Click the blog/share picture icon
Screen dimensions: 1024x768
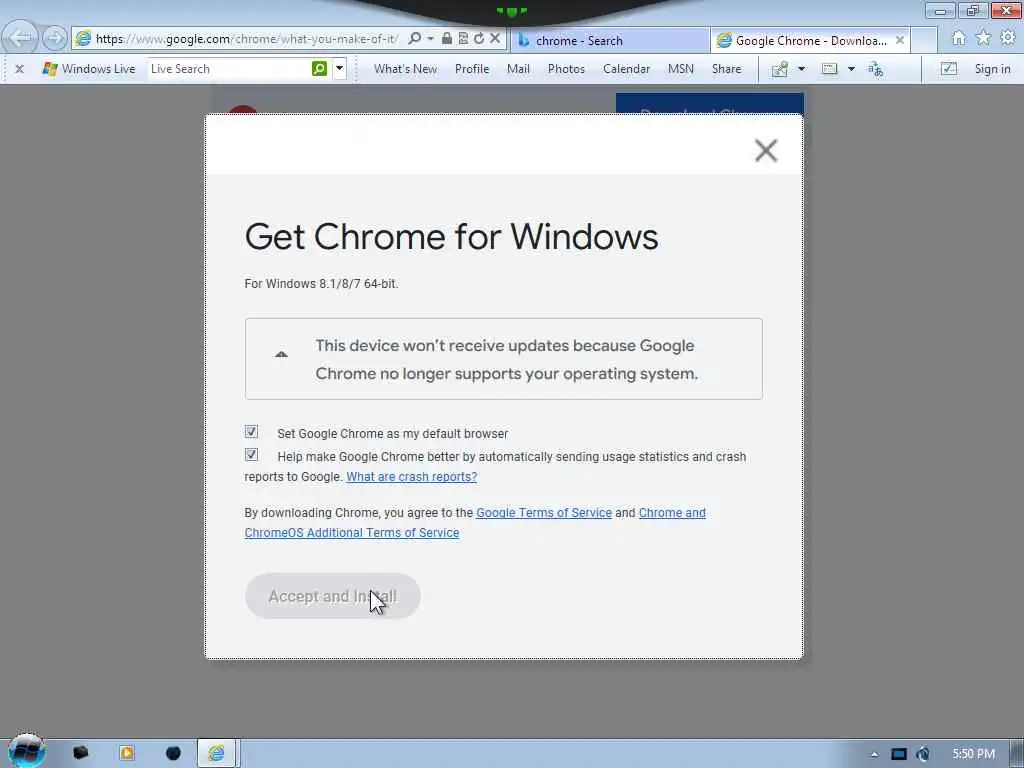(x=780, y=69)
